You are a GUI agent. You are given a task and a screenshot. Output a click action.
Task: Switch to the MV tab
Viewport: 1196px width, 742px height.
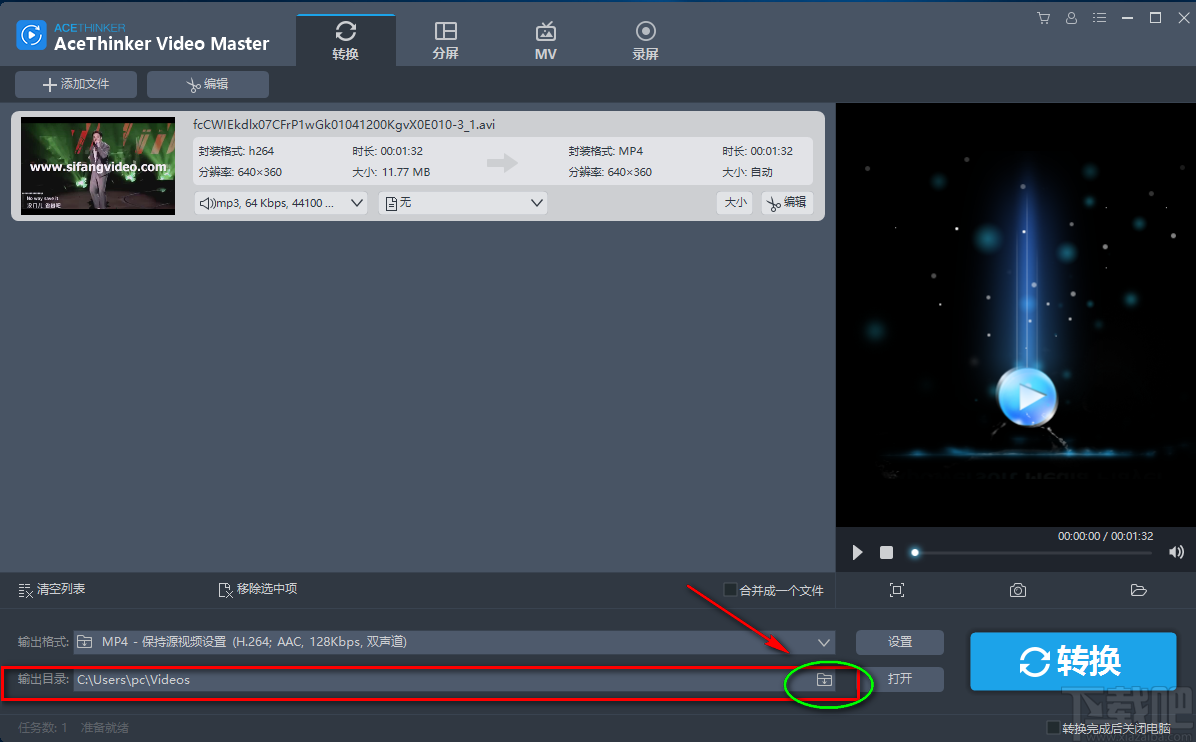[x=545, y=39]
